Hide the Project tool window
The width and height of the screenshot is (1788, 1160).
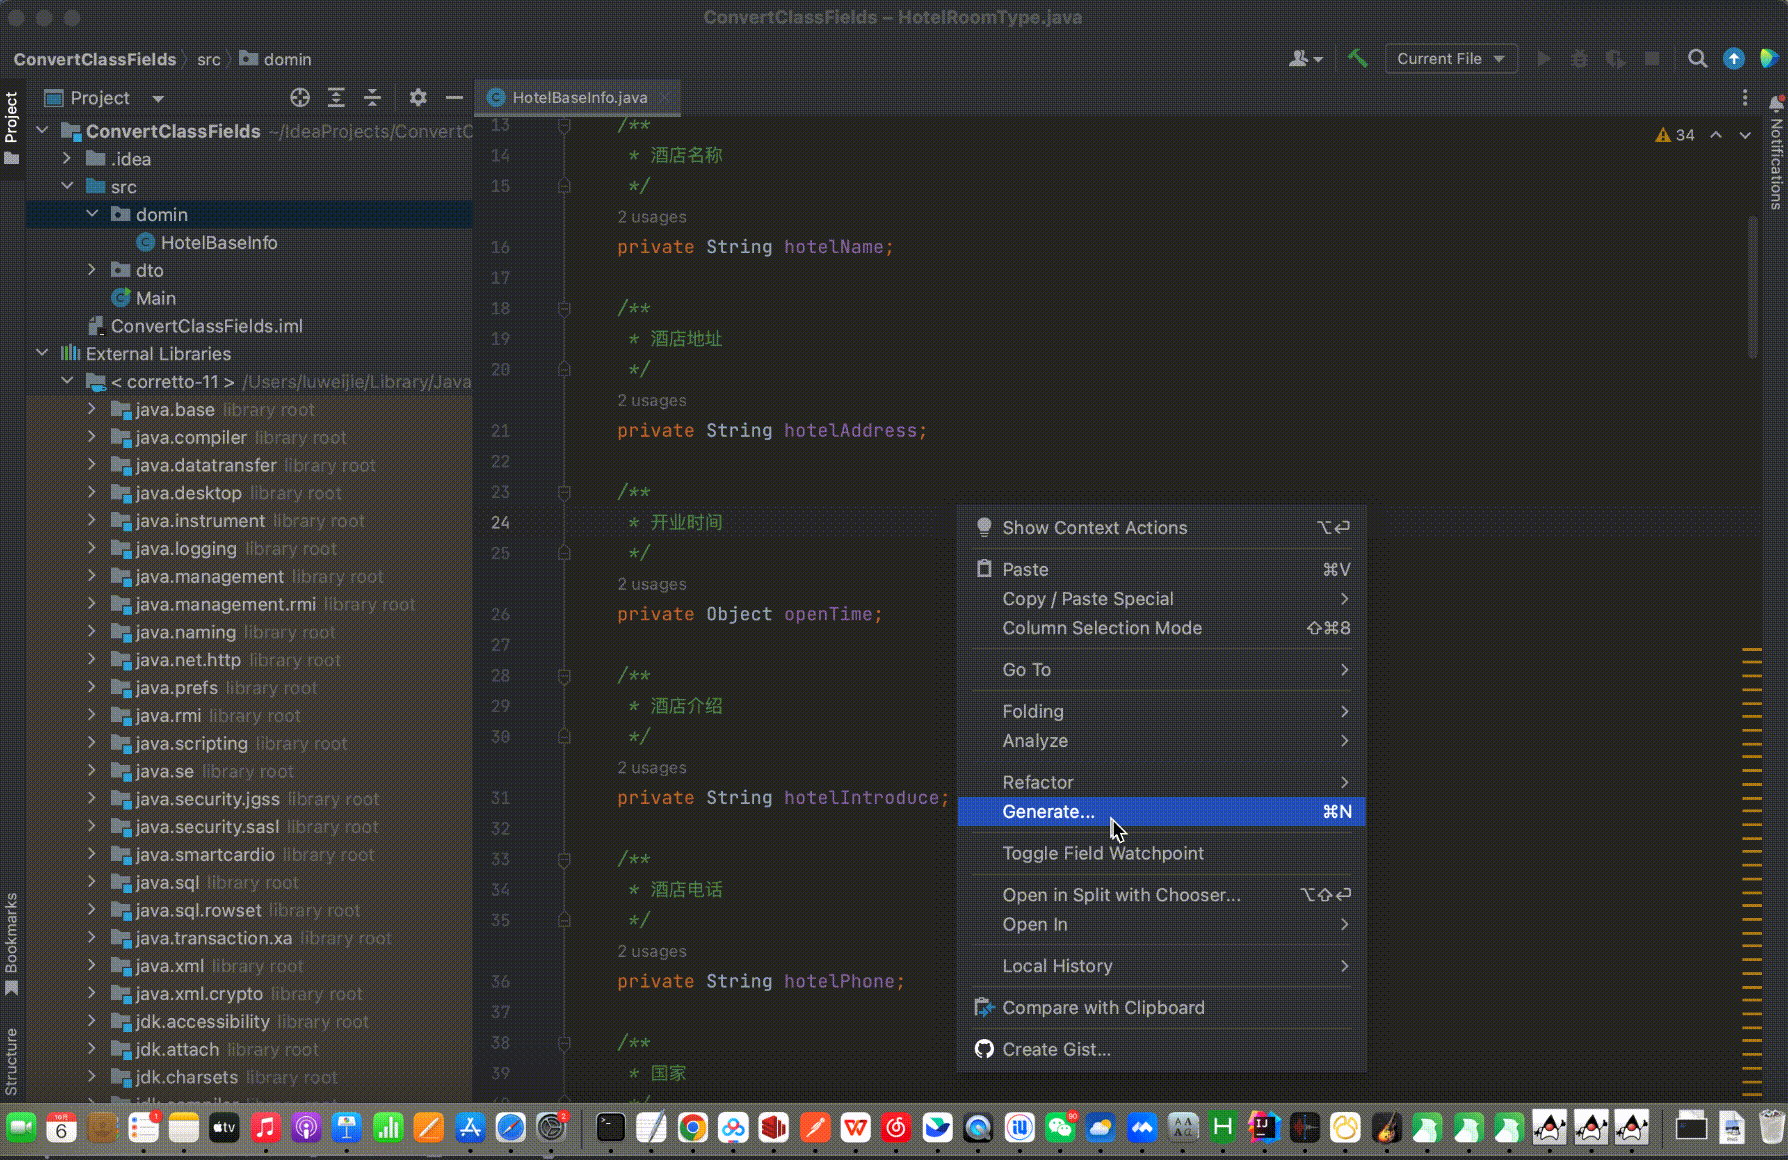(x=454, y=98)
